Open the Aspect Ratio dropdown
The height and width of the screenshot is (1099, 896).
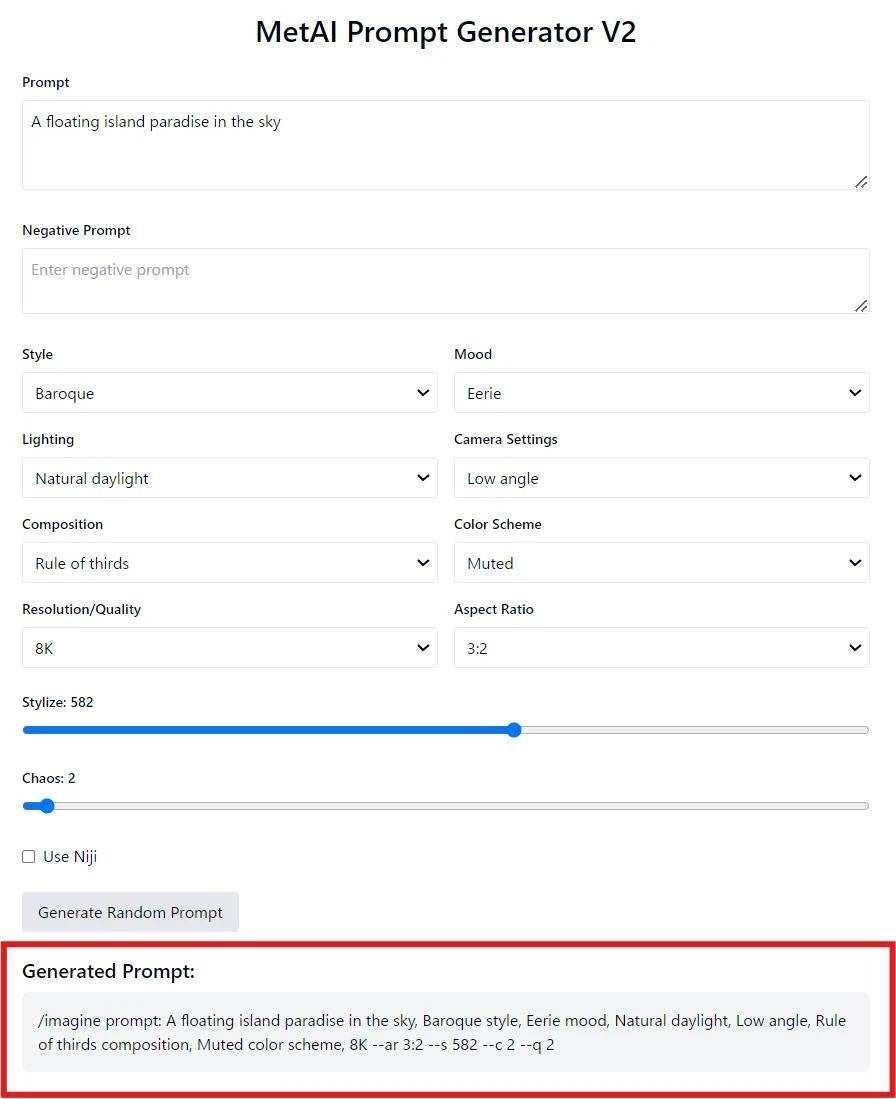tap(661, 648)
